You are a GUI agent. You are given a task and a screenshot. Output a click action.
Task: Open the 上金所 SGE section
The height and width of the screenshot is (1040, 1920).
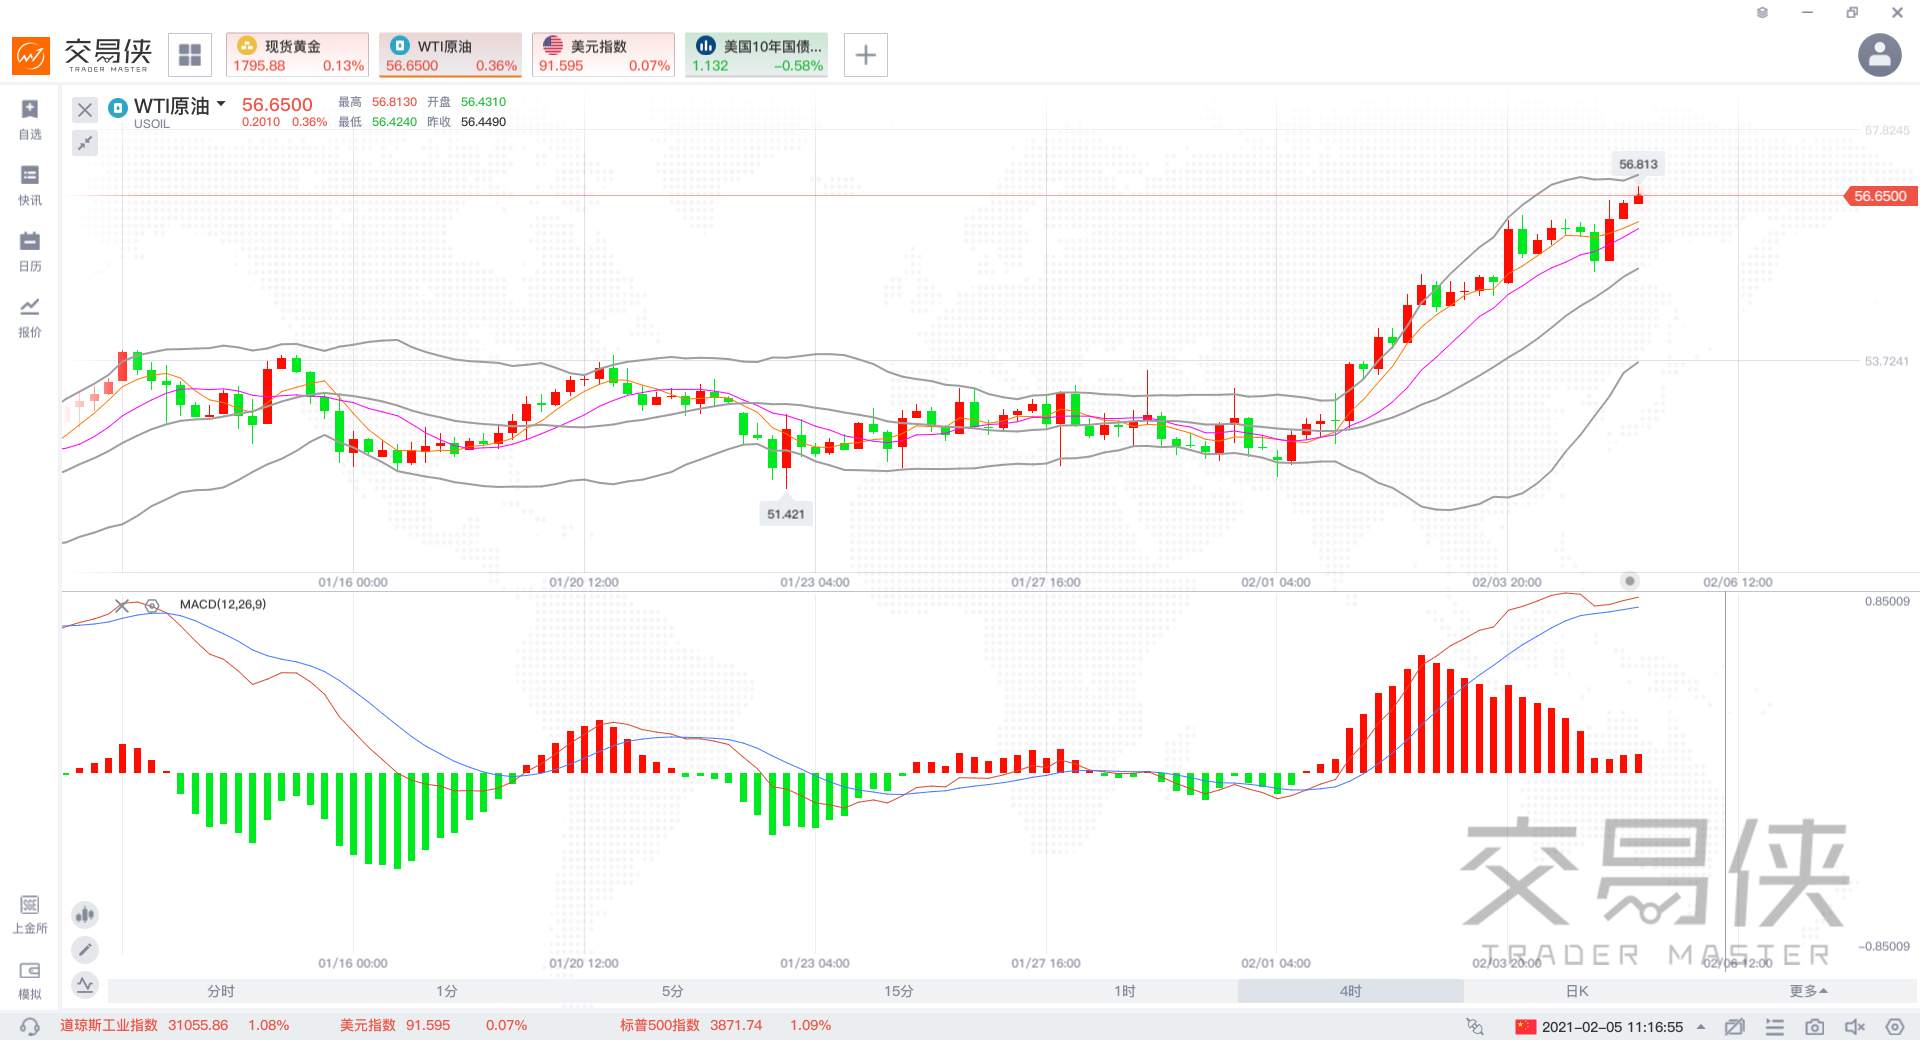point(30,914)
